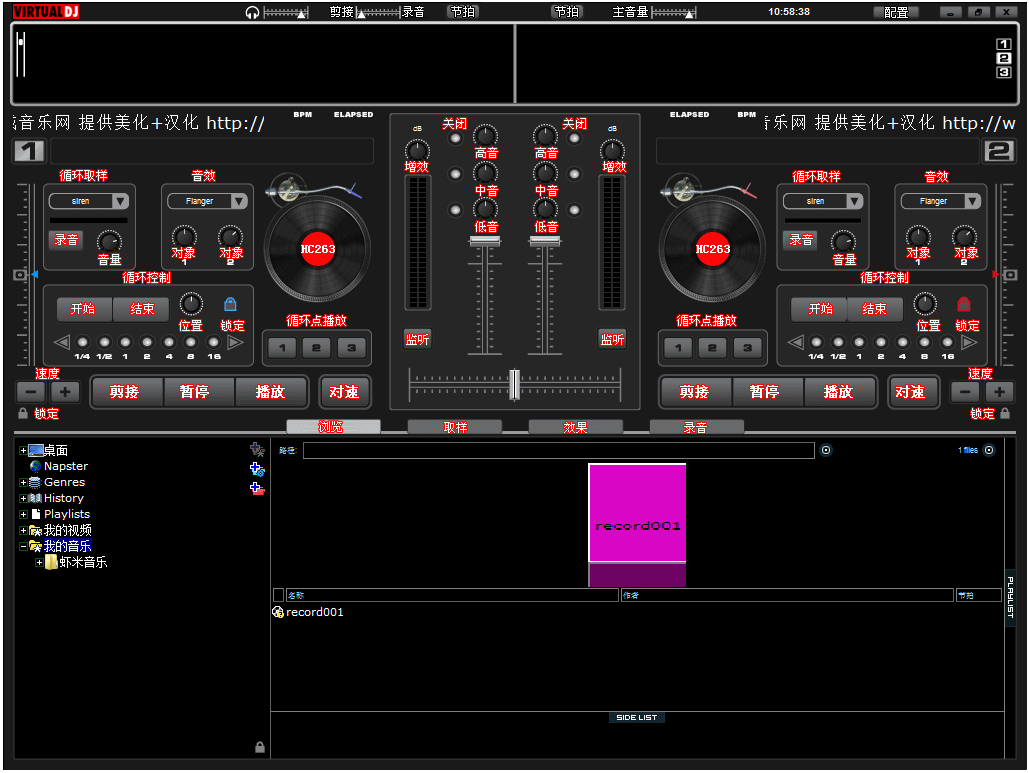Collapse the 我的音乐 tree node
1029x773 pixels.
tap(23, 547)
